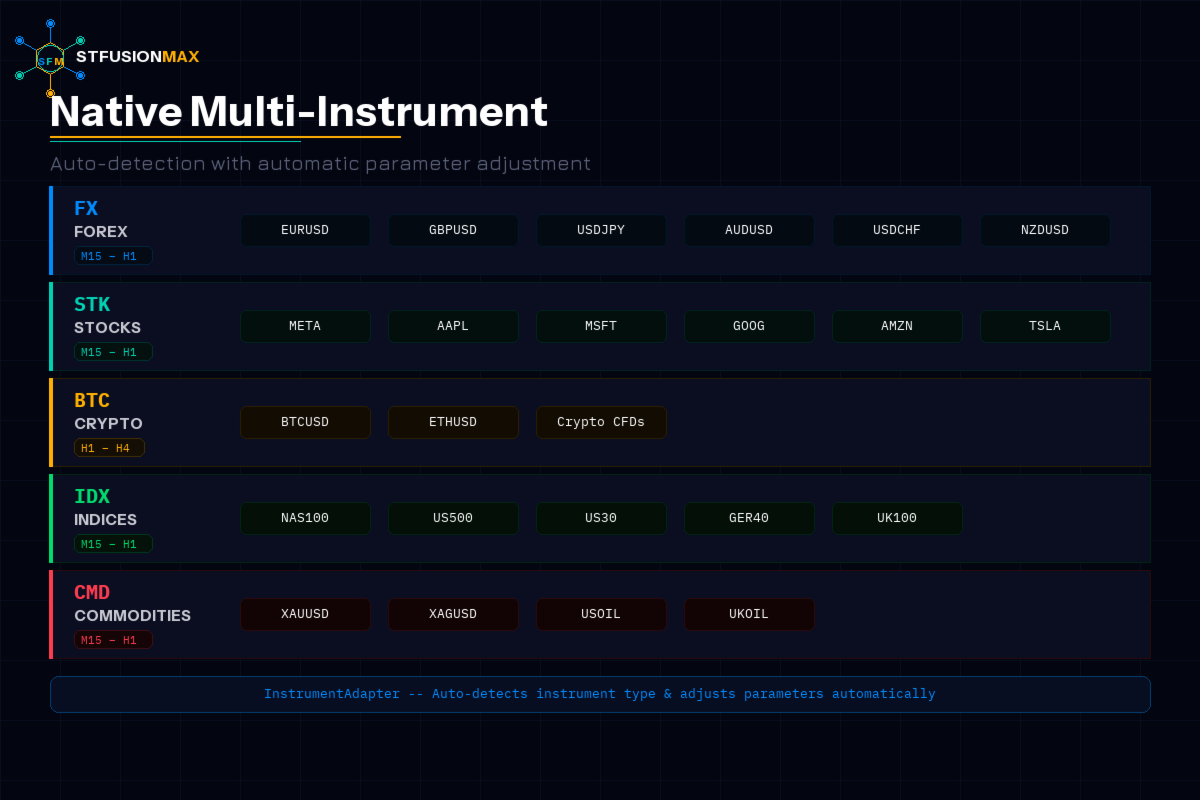Select the AMZN chip

tap(897, 326)
